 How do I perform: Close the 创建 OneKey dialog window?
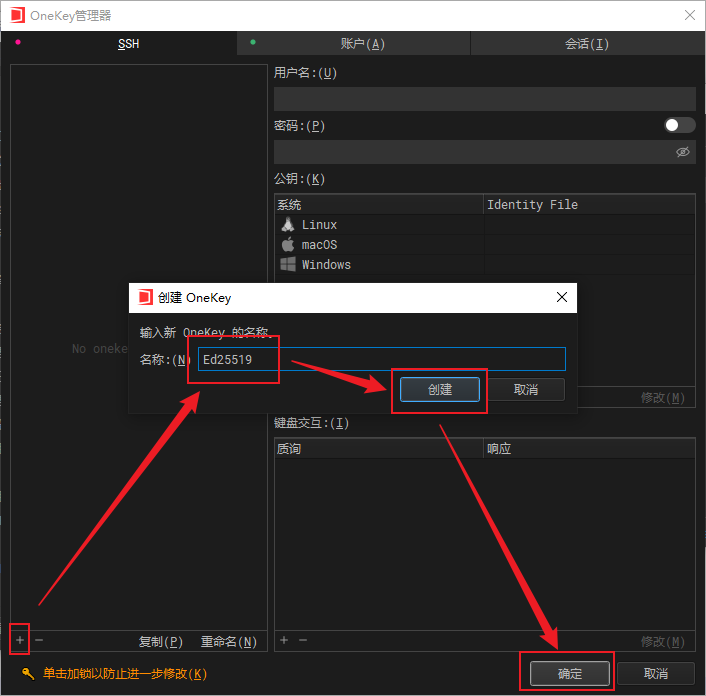[x=562, y=297]
